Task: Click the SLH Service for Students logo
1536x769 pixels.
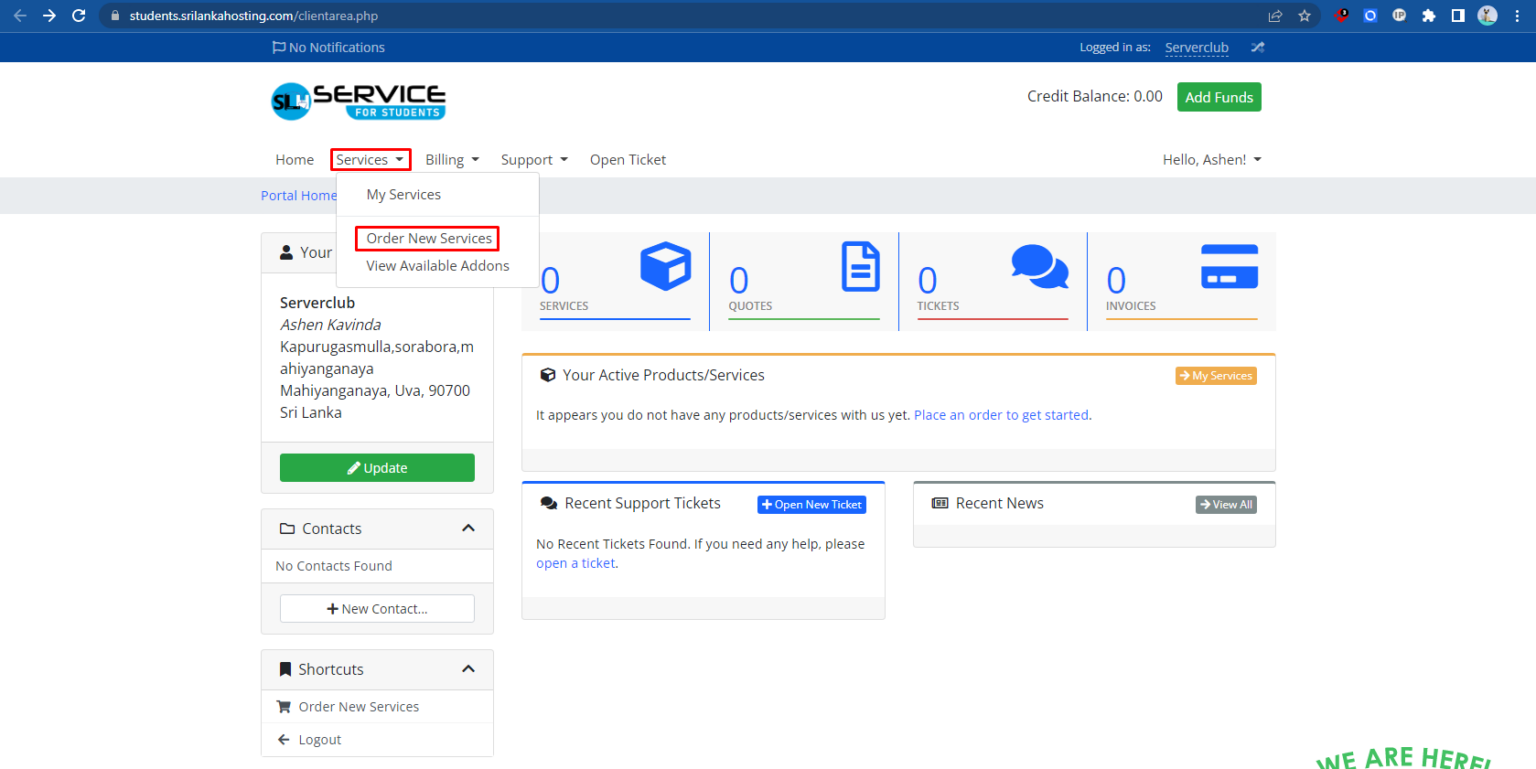Action: [x=358, y=101]
